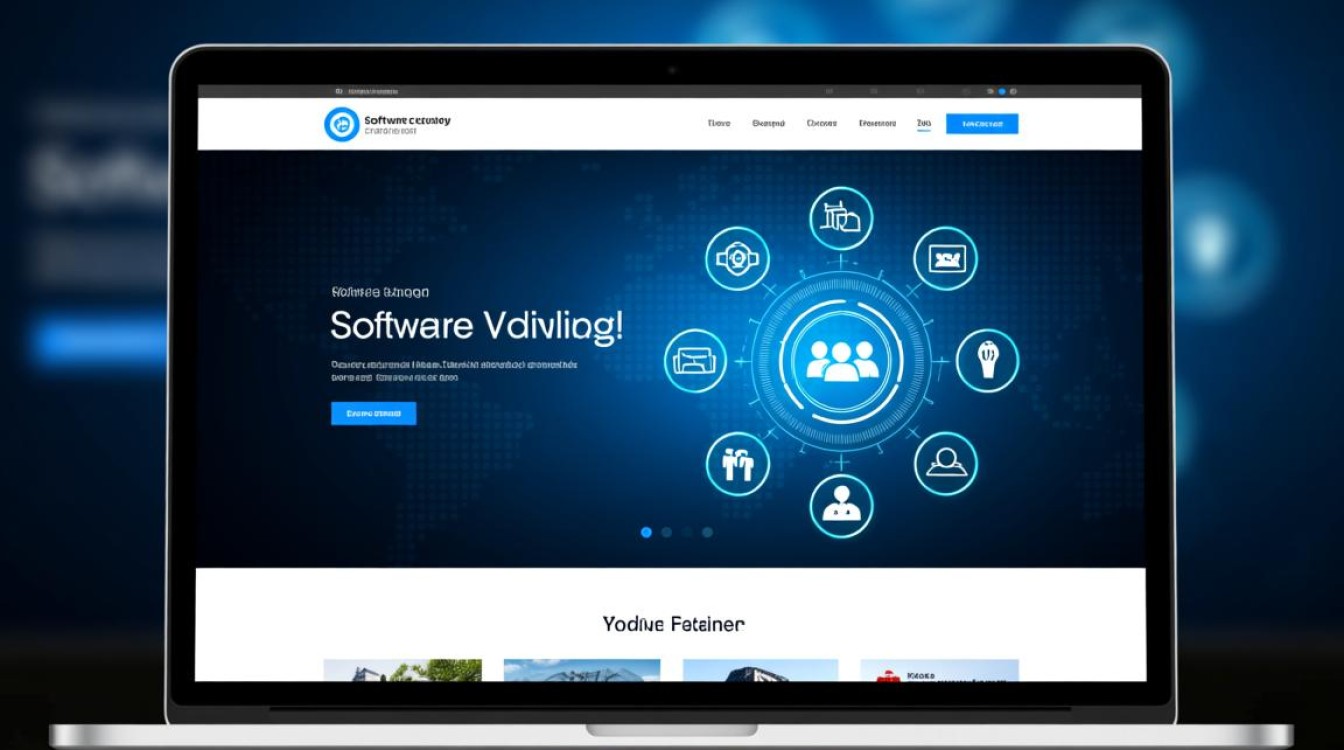
Task: Switch to the second carousel slide dot
Action: click(667, 532)
